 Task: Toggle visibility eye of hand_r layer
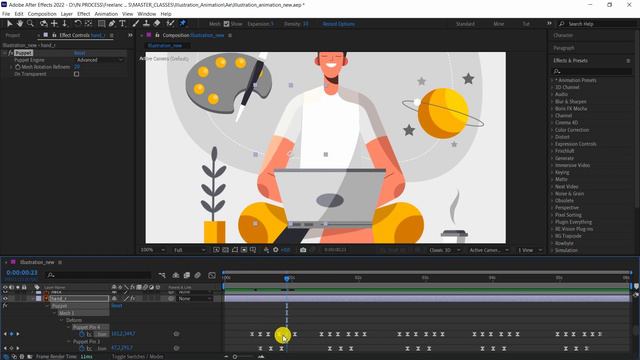click(x=5, y=299)
